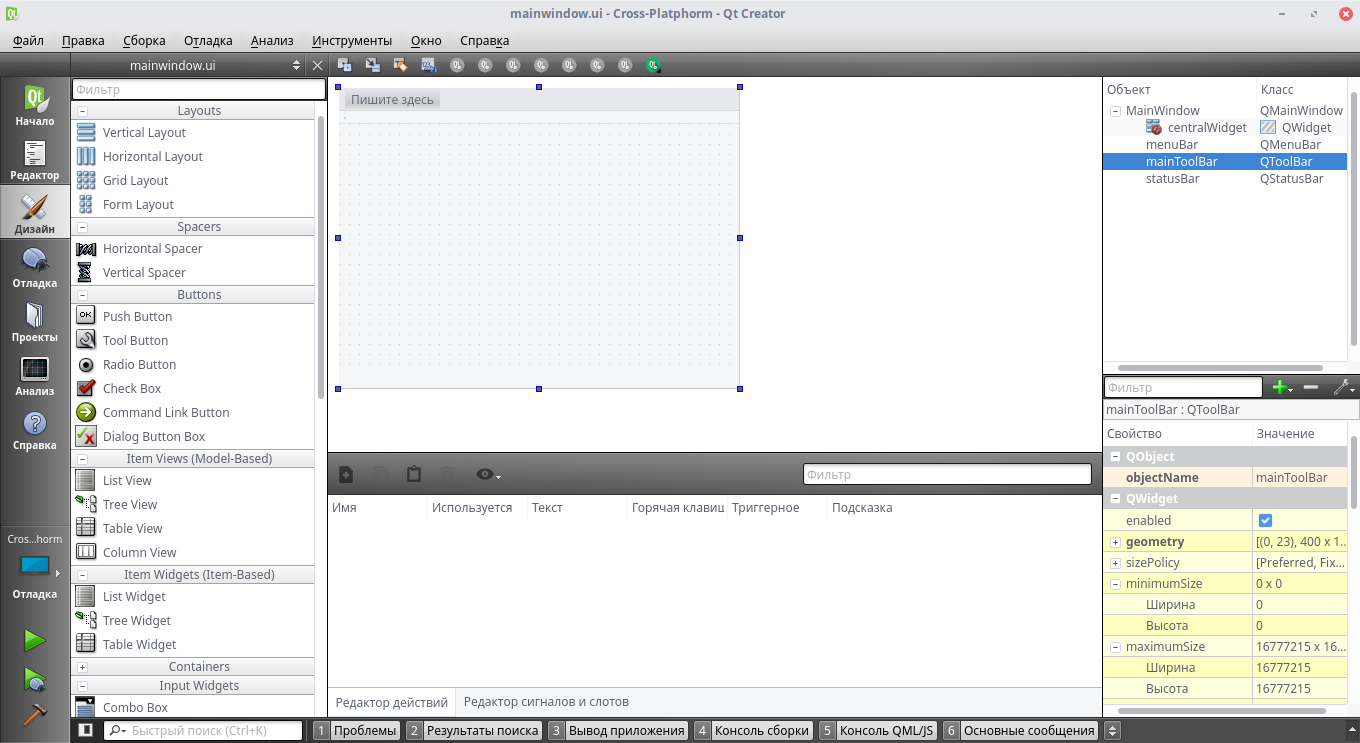The width and height of the screenshot is (1360, 743).
Task: Open the kit selector monitor icon
Action: click(35, 566)
